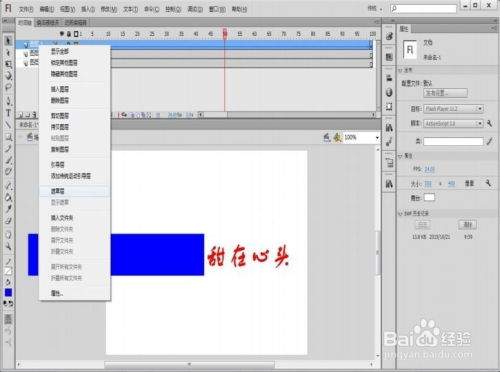Click the new folder icon below timeline layers
The height and width of the screenshot is (372, 500).
point(28,115)
